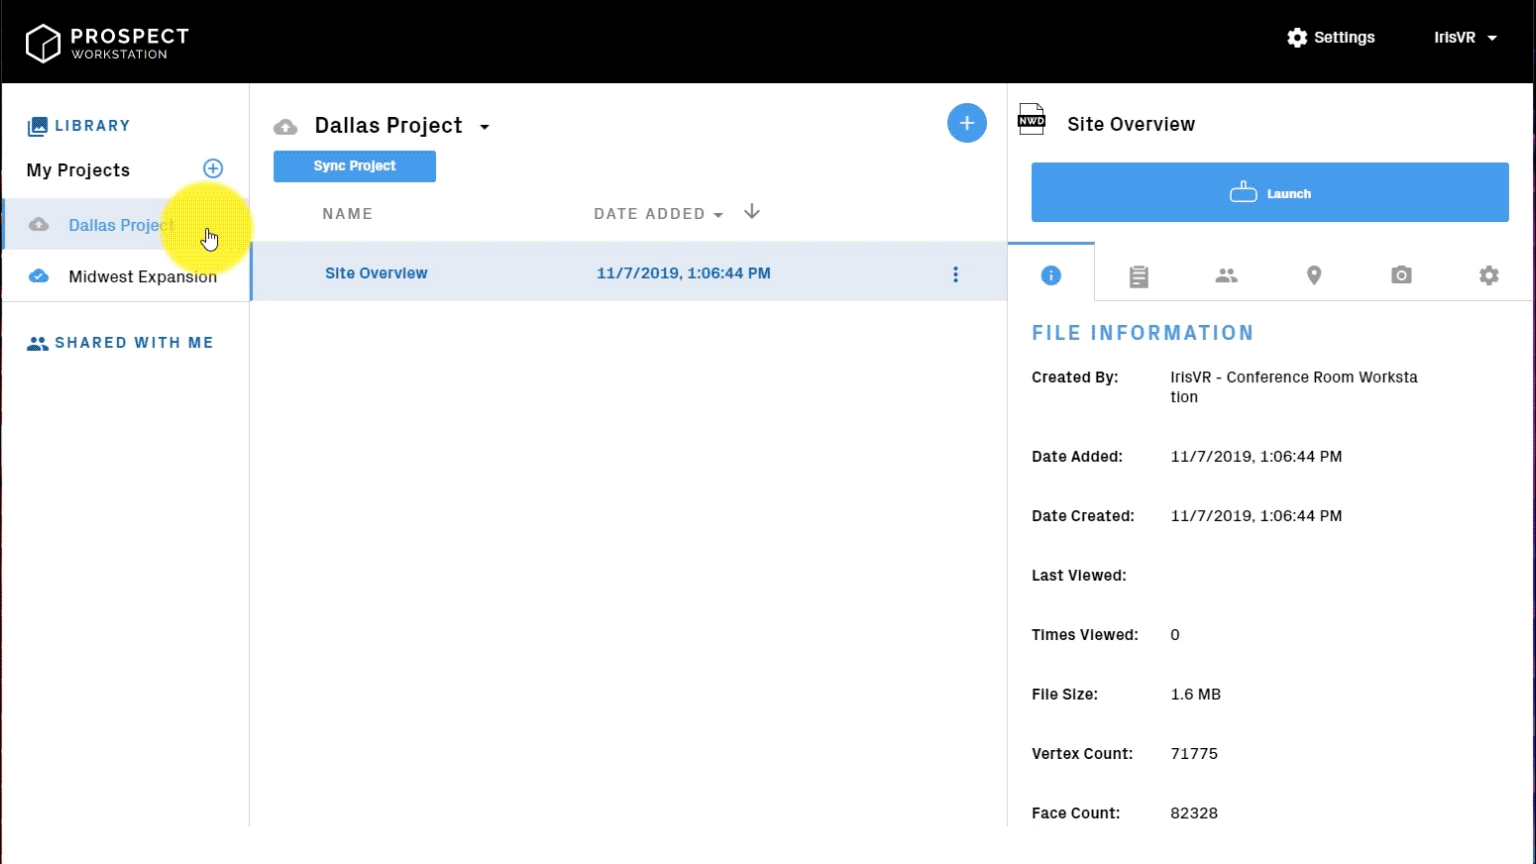Launch the Site Overview file

point(1270,192)
